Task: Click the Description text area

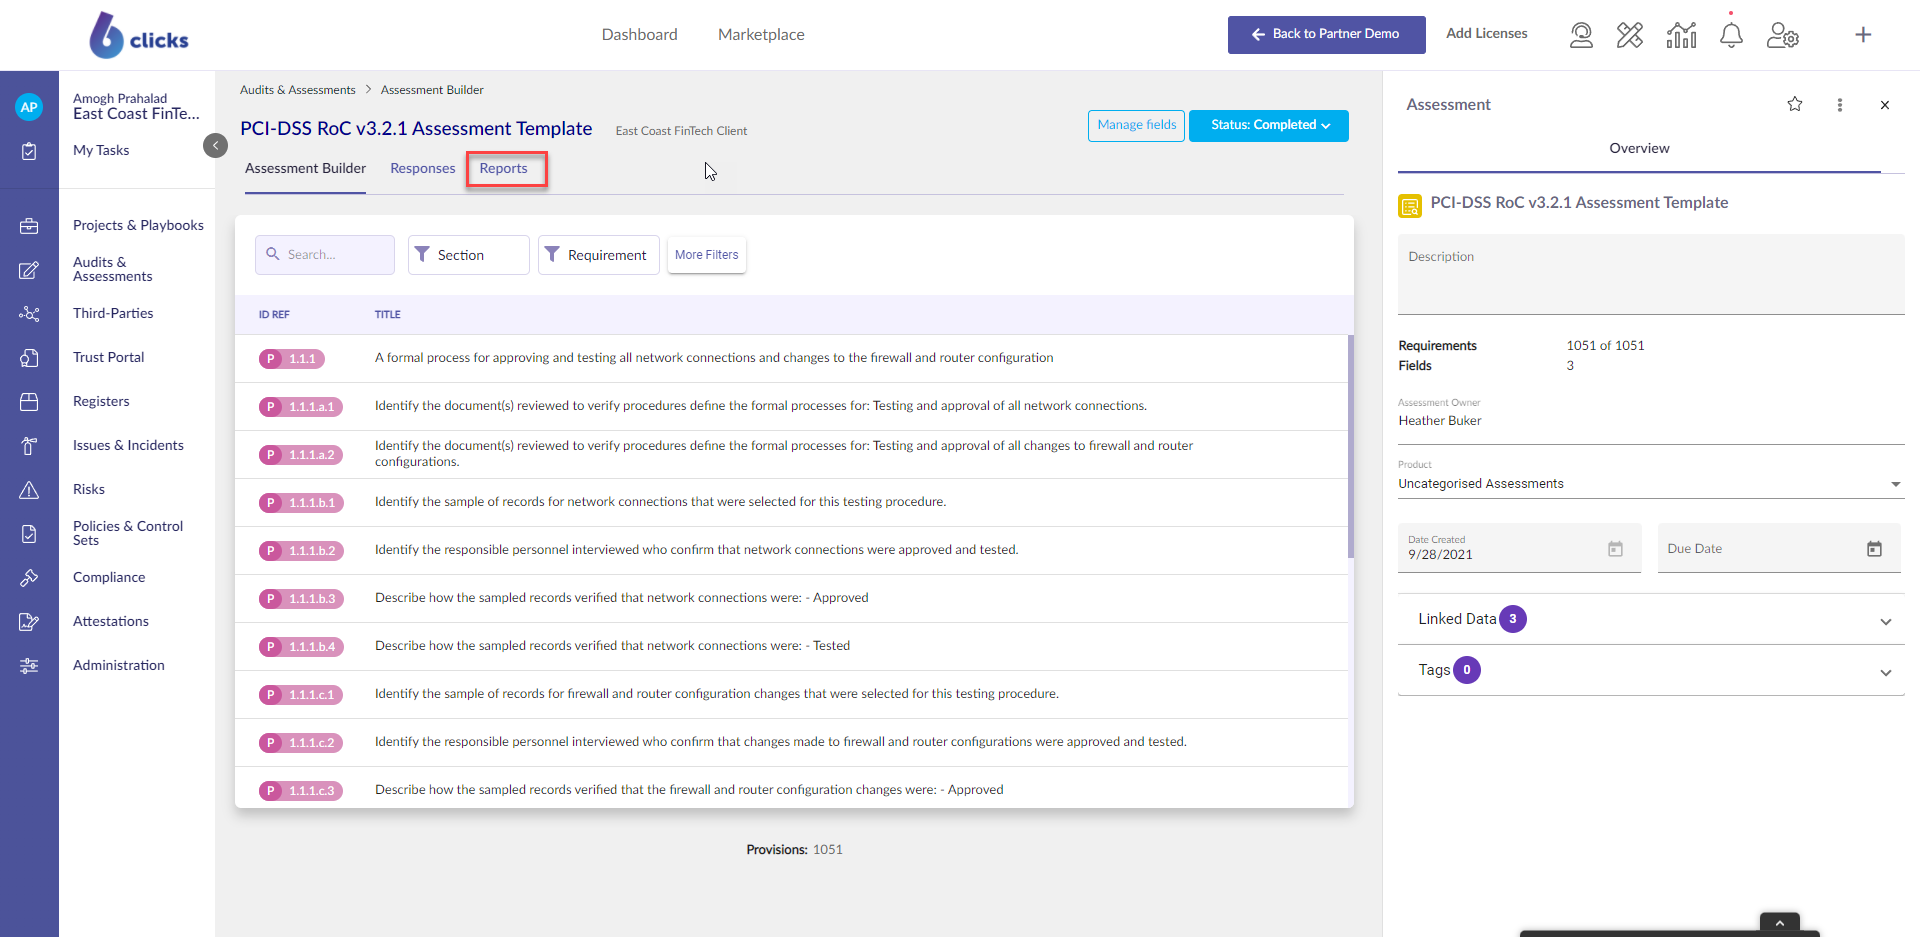Action: click(x=1651, y=274)
